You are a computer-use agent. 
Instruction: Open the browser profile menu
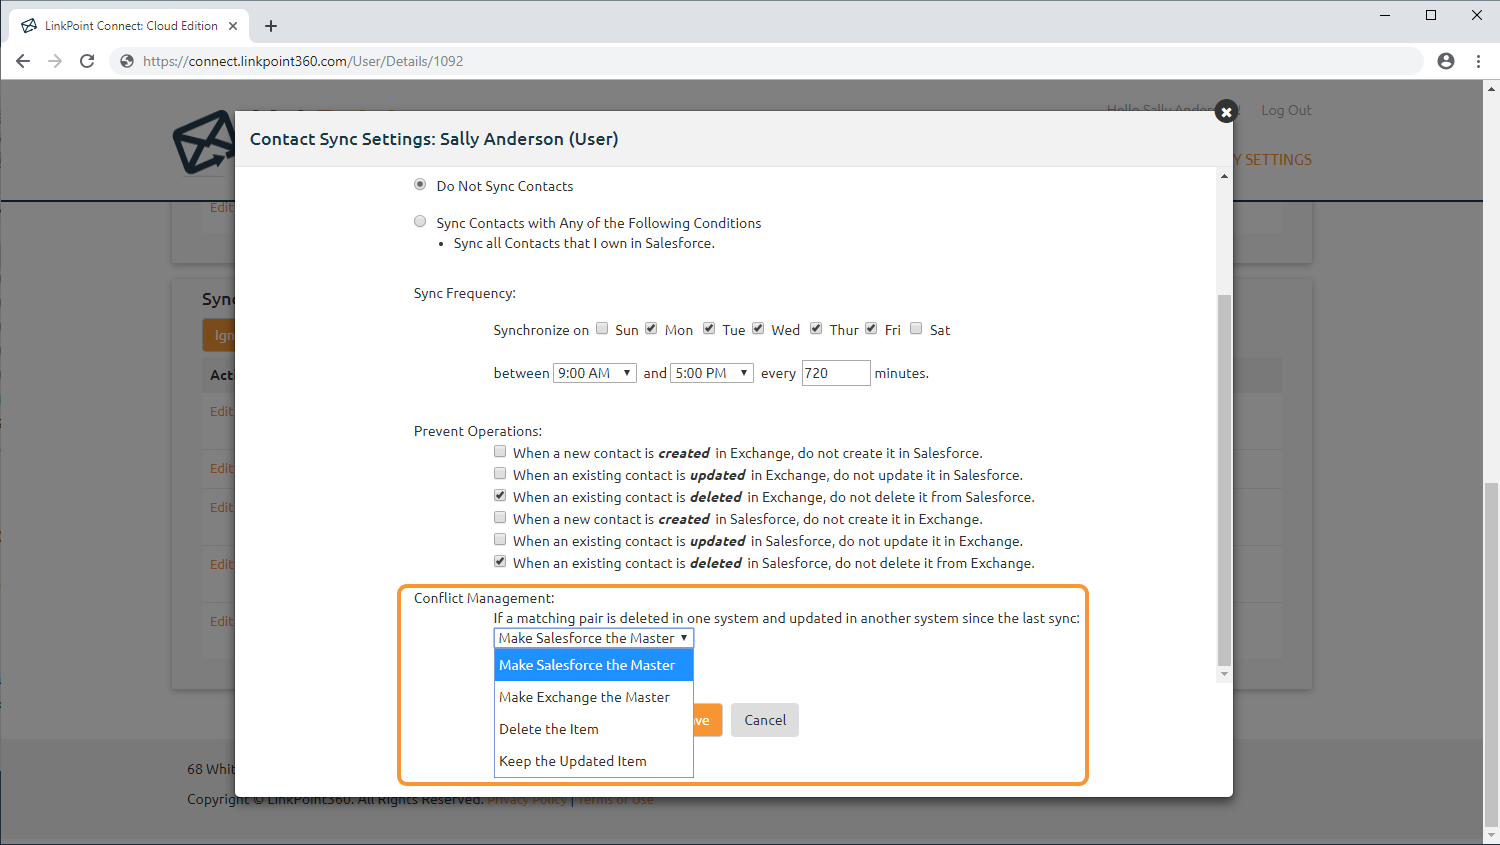tap(1446, 61)
